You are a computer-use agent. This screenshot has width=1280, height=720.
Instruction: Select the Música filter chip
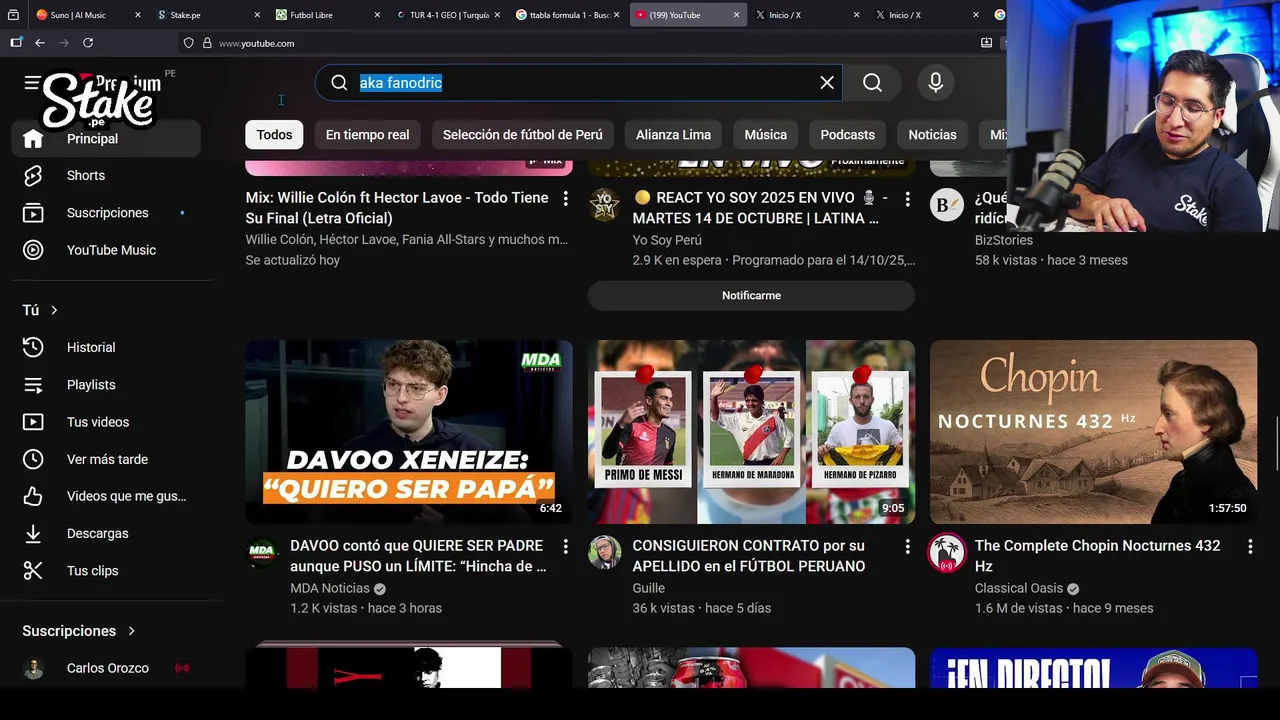pos(766,134)
